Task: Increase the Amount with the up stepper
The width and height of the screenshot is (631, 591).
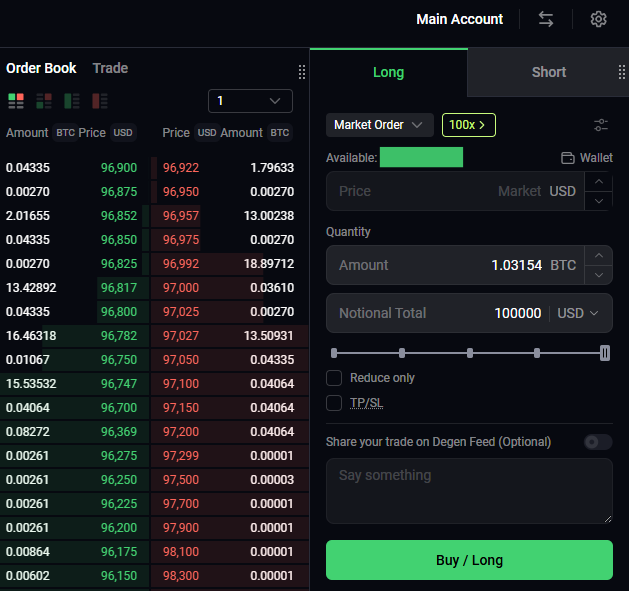Action: pos(599,255)
